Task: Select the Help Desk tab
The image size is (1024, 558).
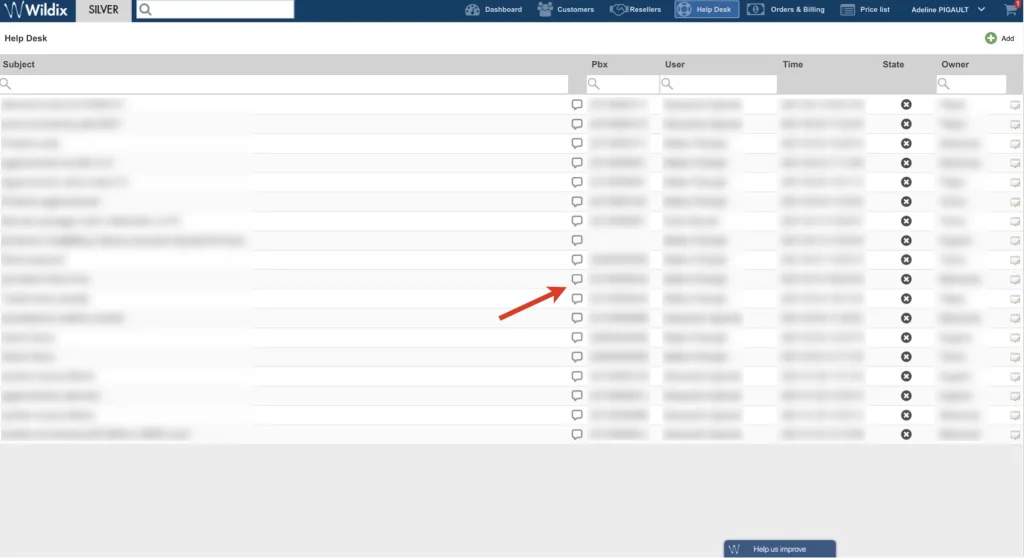Action: point(706,10)
